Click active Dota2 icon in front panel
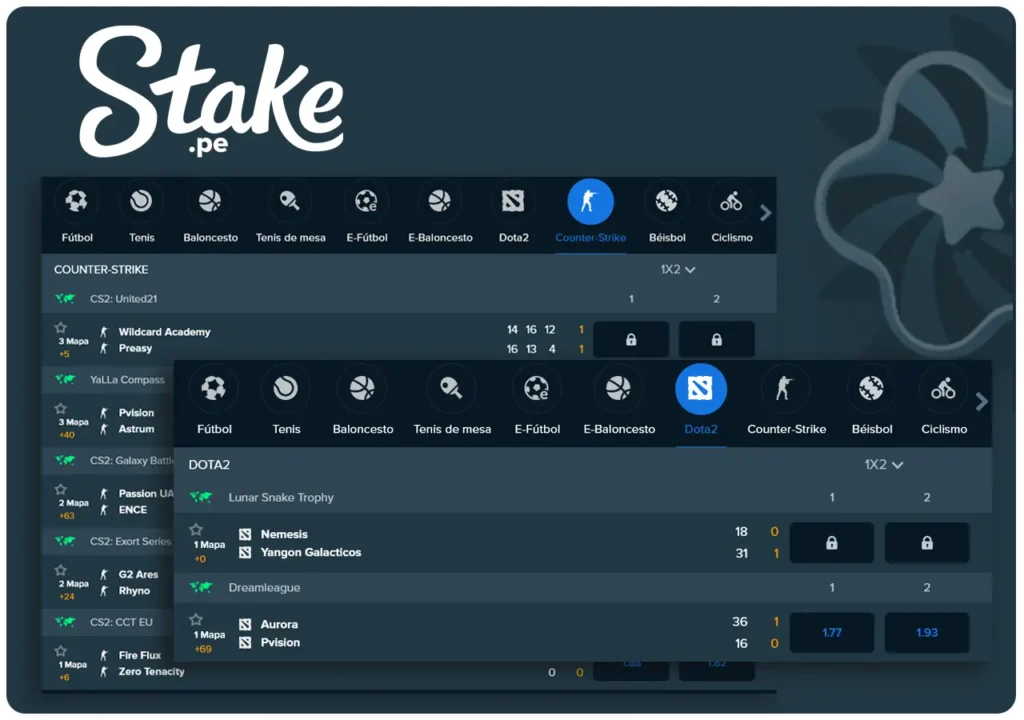The height and width of the screenshot is (720, 1024). click(x=701, y=389)
